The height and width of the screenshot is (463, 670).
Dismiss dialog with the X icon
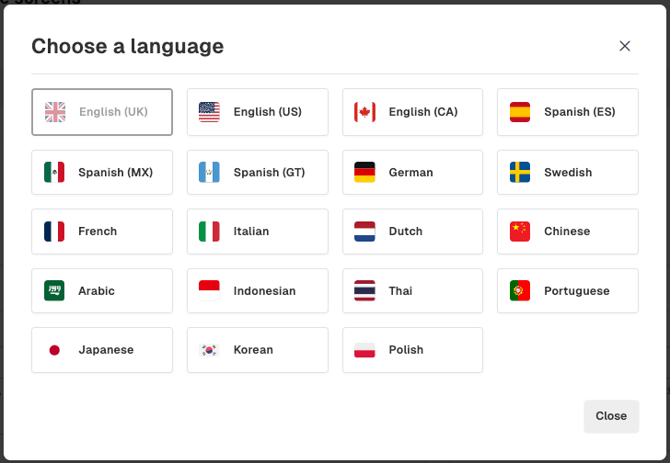click(x=625, y=46)
